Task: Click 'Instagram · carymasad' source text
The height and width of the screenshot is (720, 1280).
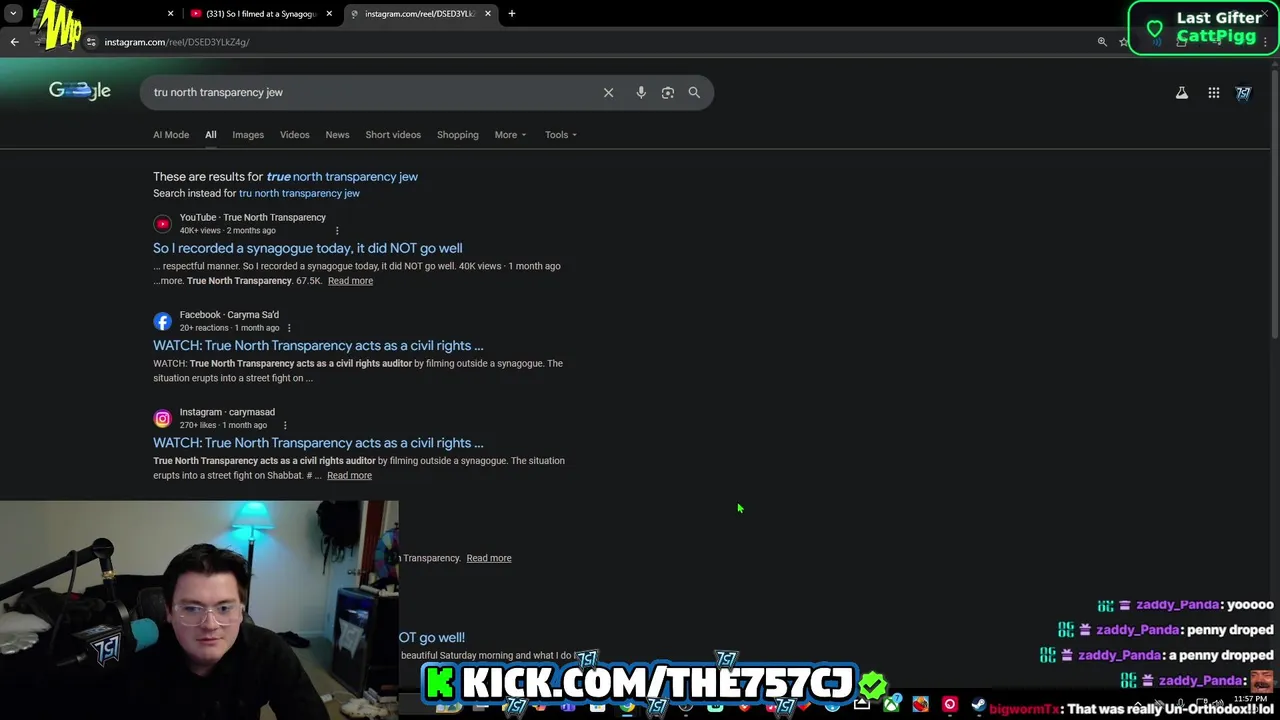Action: (227, 412)
